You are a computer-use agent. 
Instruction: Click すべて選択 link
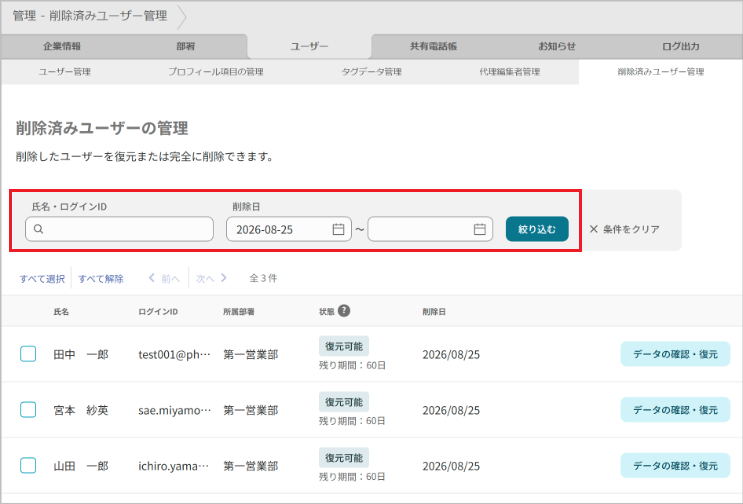42,279
